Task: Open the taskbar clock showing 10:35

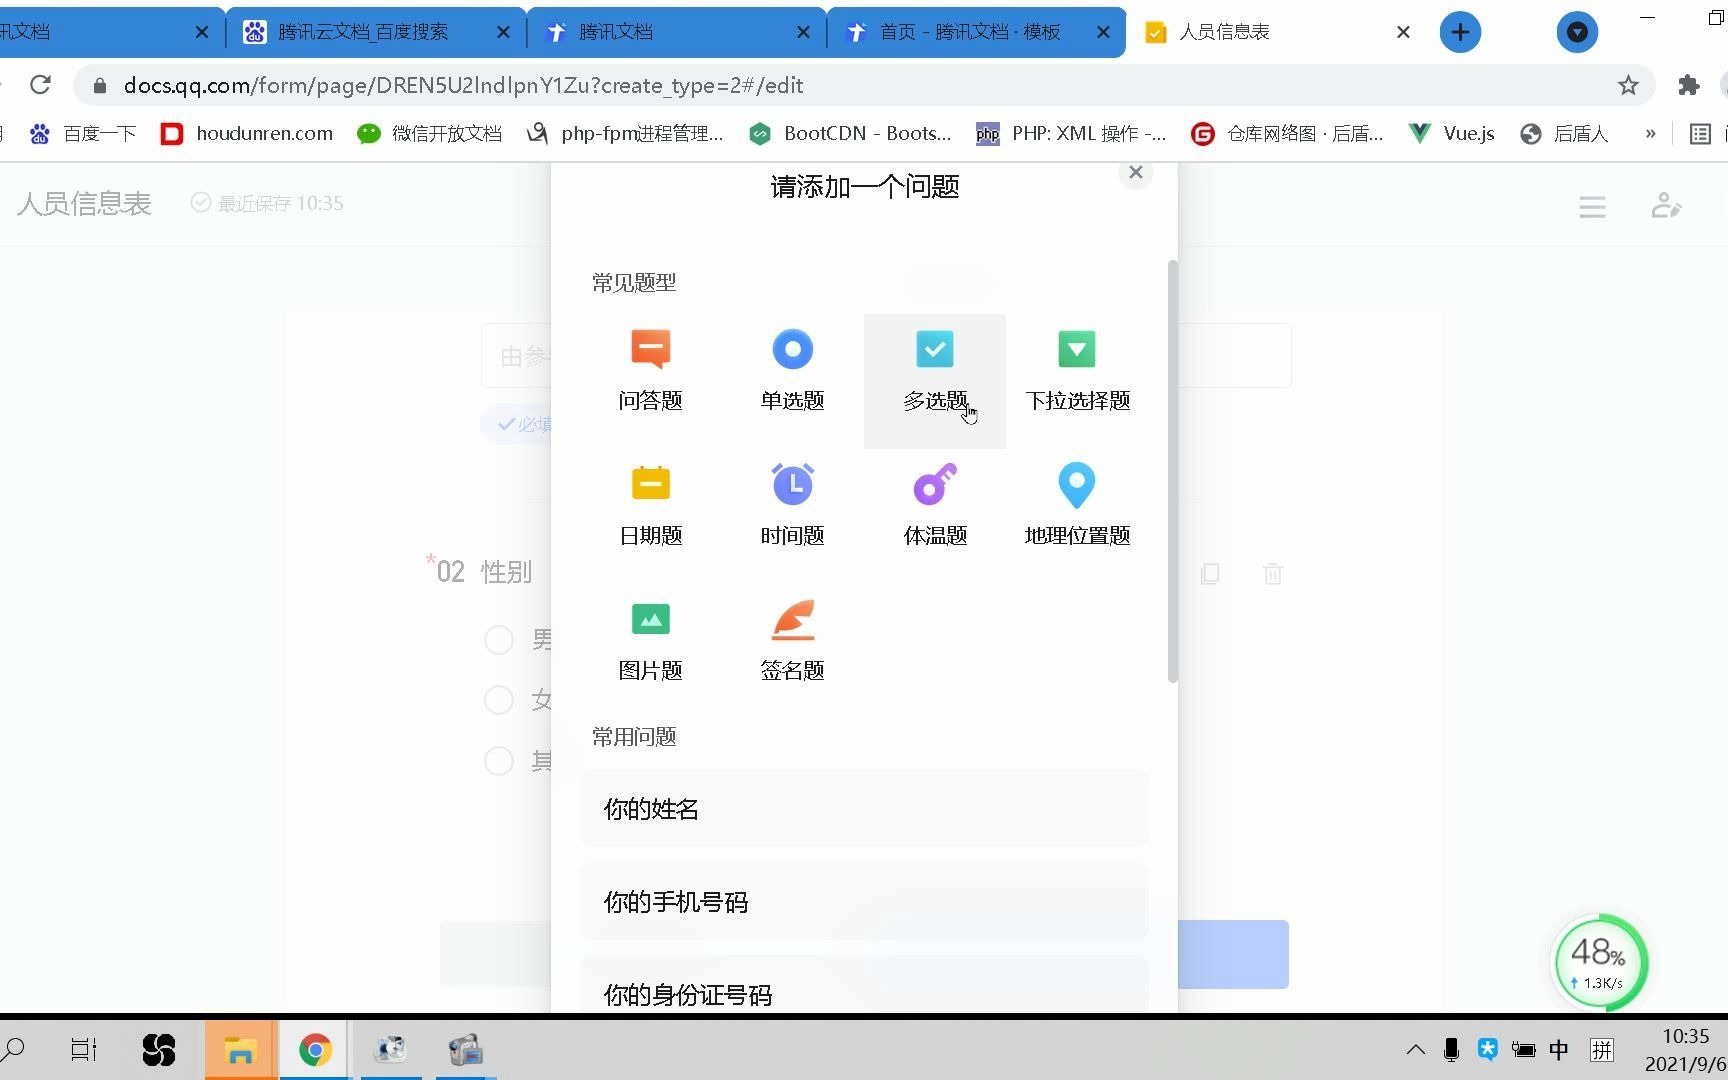Action: pyautogui.click(x=1686, y=1050)
